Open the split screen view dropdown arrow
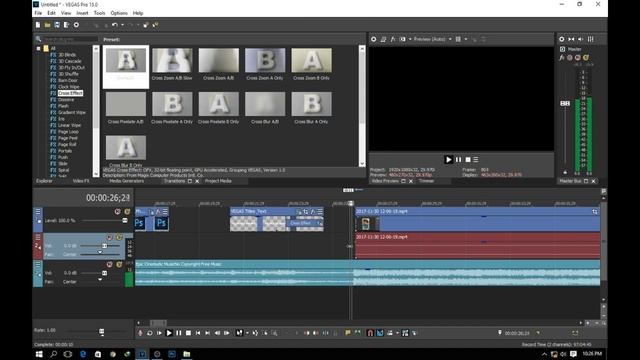This screenshot has height=360, width=640. pos(409,39)
